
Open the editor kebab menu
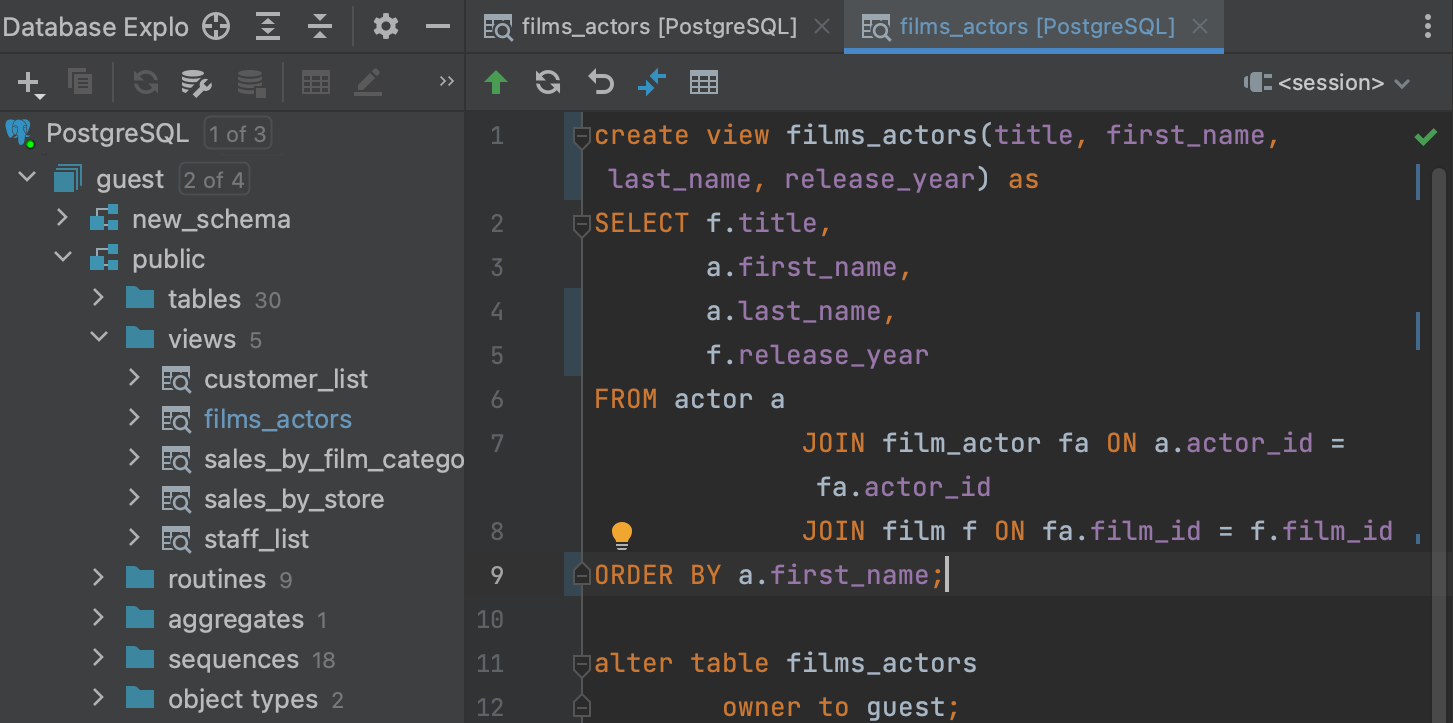1427,27
